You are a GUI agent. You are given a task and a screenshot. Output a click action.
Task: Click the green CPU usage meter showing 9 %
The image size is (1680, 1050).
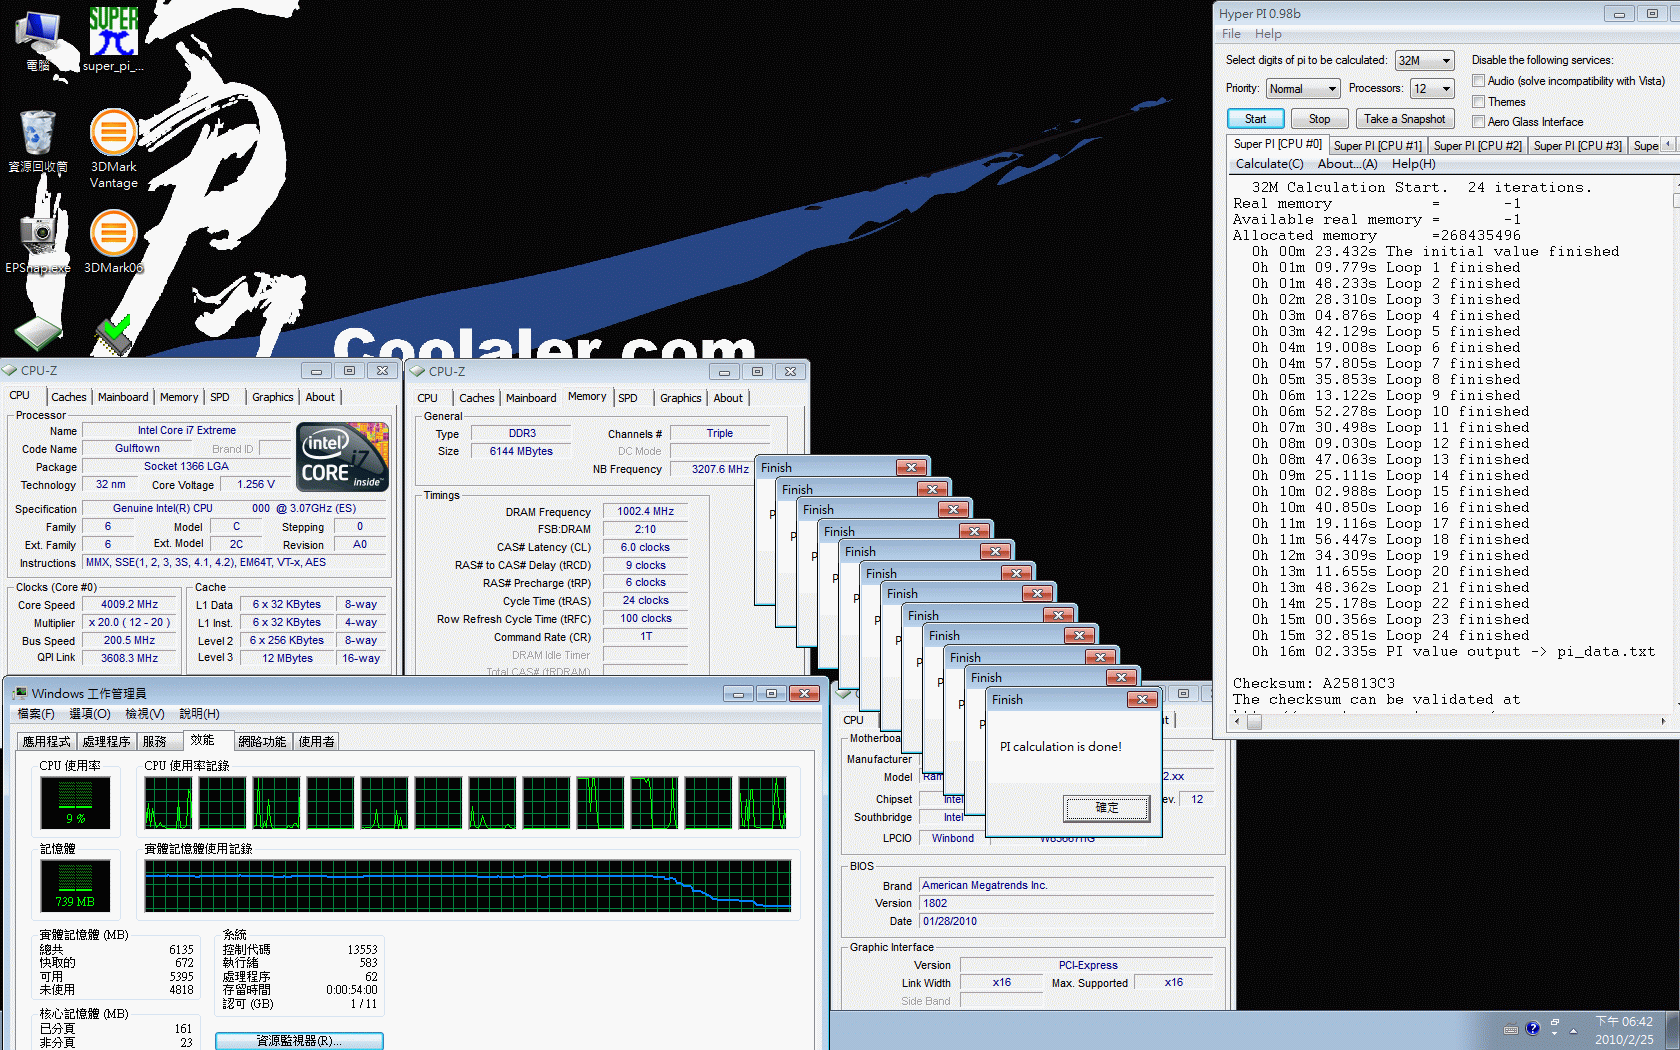(x=75, y=802)
